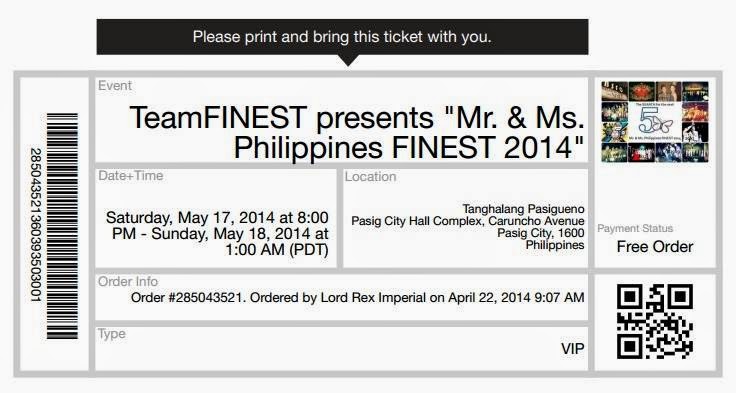The image size is (736, 393).
Task: Click the QR code on the ticket
Action: [x=655, y=322]
